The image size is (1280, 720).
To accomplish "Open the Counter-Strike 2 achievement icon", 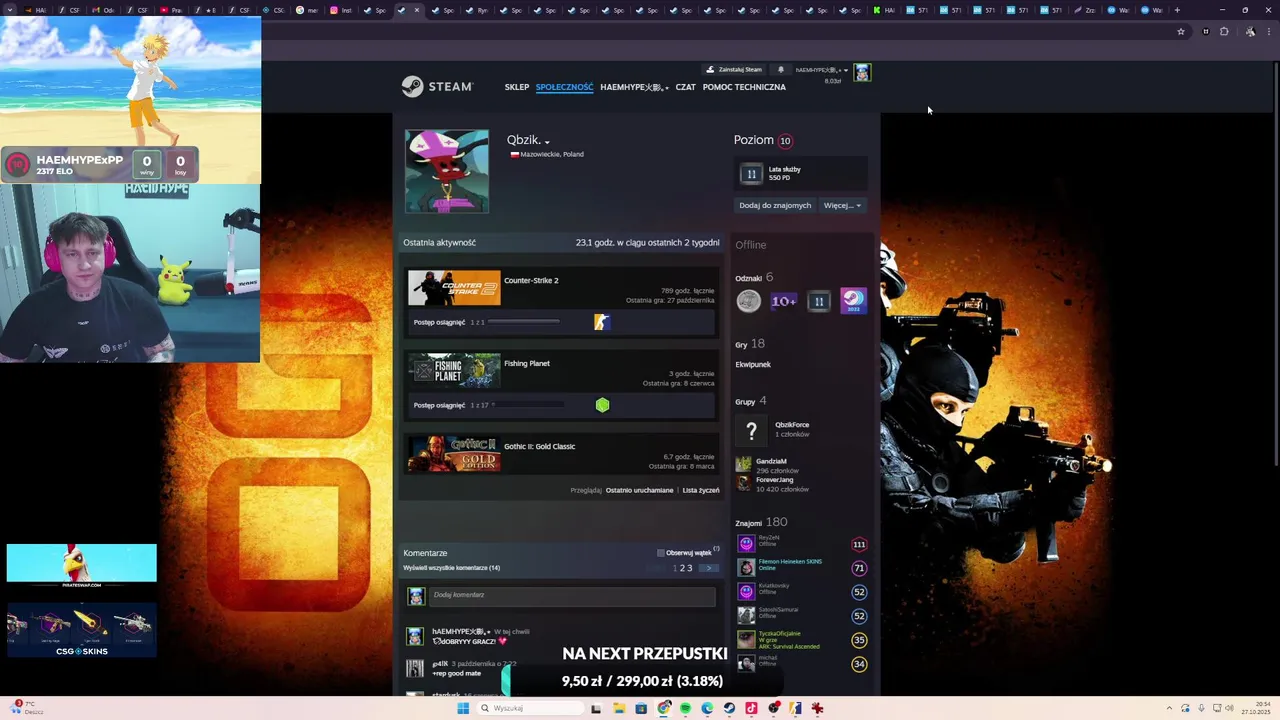I will coord(602,322).
